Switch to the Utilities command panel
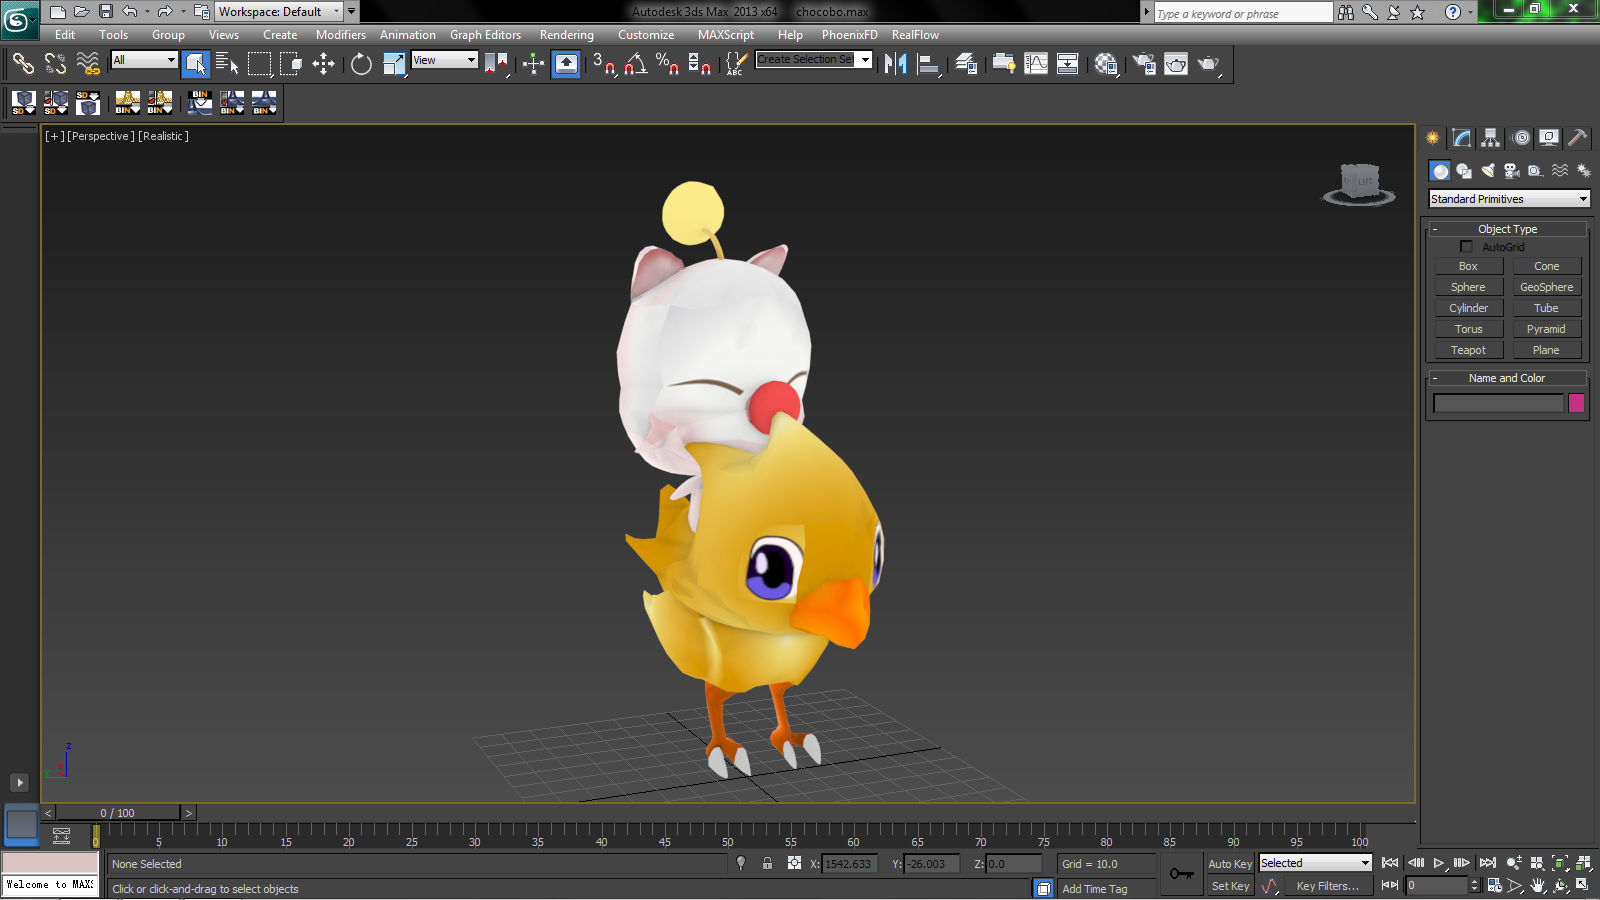This screenshot has width=1600, height=900. (x=1578, y=138)
